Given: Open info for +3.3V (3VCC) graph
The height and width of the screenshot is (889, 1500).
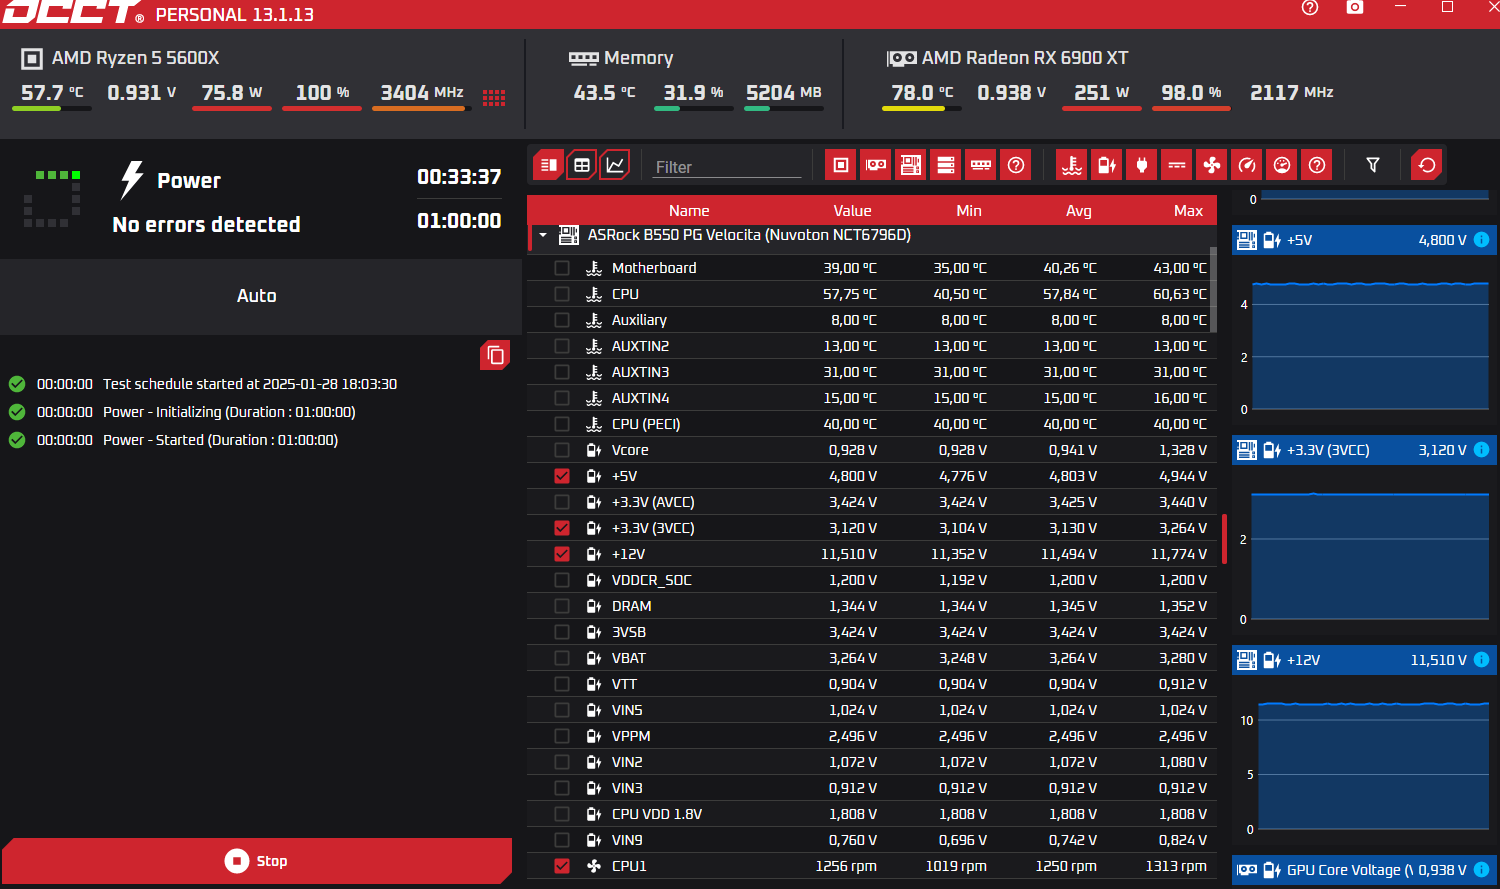Looking at the screenshot, I should 1482,450.
